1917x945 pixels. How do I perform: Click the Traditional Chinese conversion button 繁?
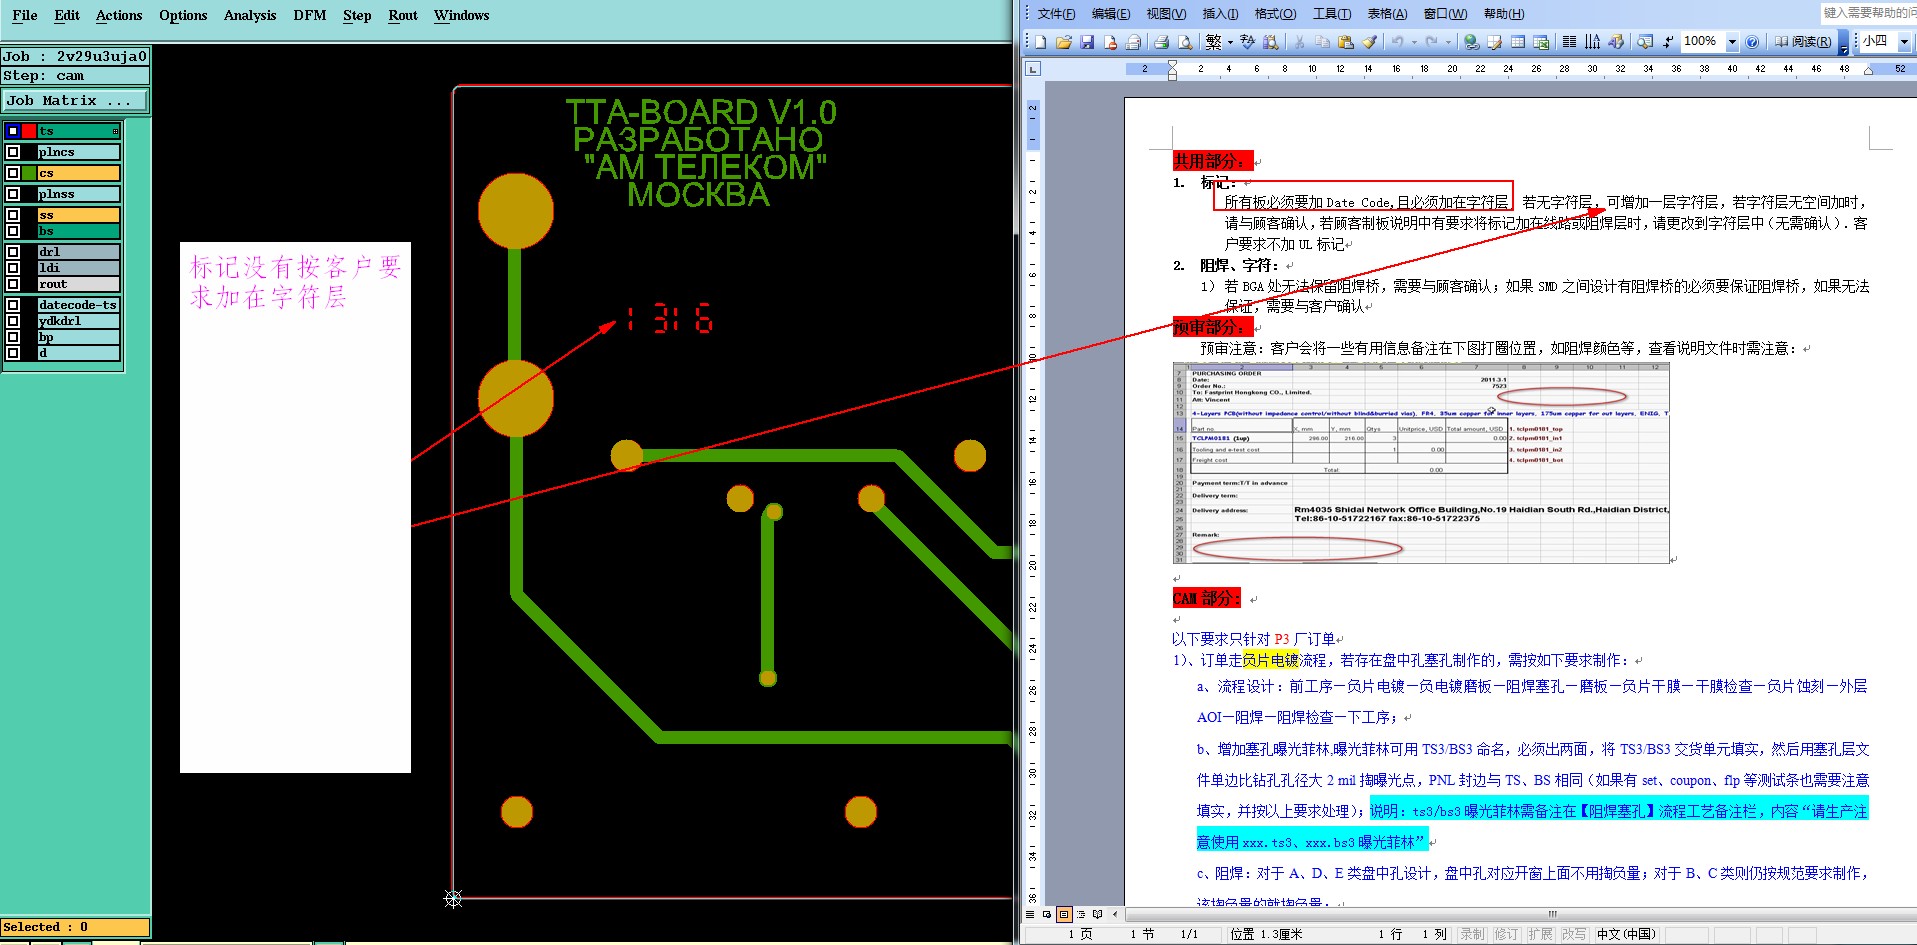[1213, 42]
